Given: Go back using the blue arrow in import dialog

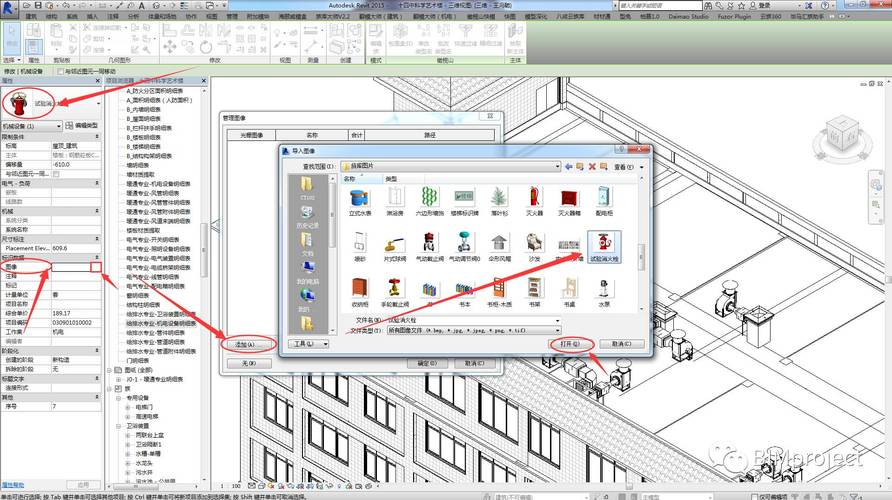Looking at the screenshot, I should 568,166.
